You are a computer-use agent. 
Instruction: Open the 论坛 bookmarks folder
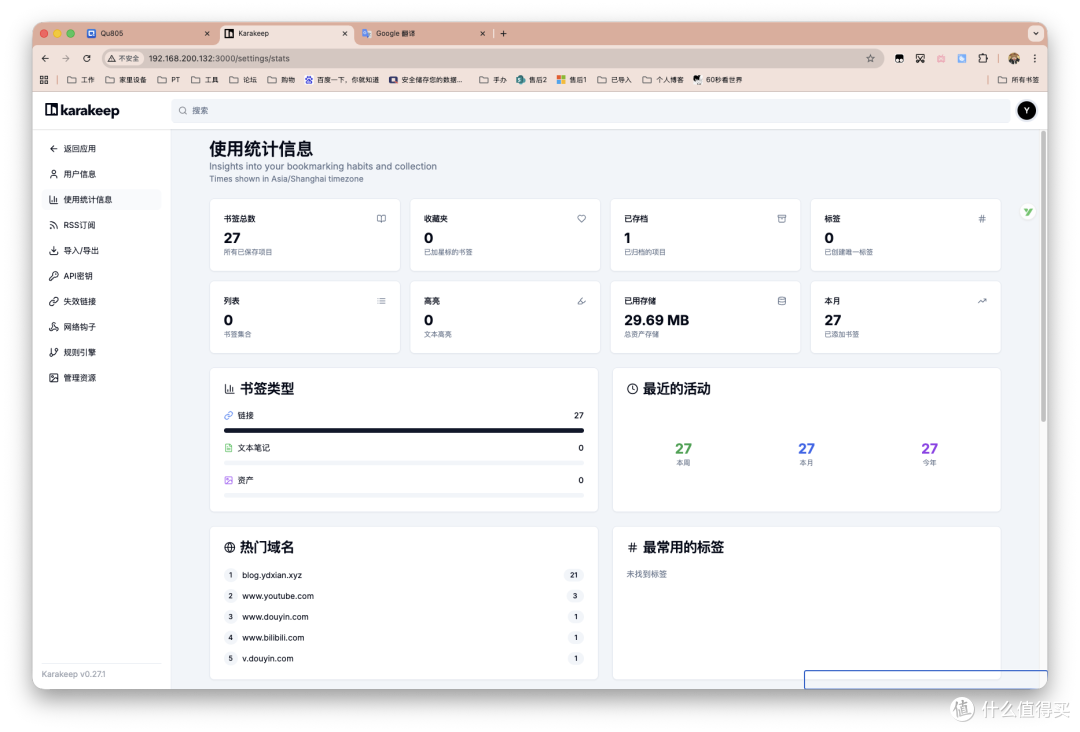pyautogui.click(x=243, y=80)
